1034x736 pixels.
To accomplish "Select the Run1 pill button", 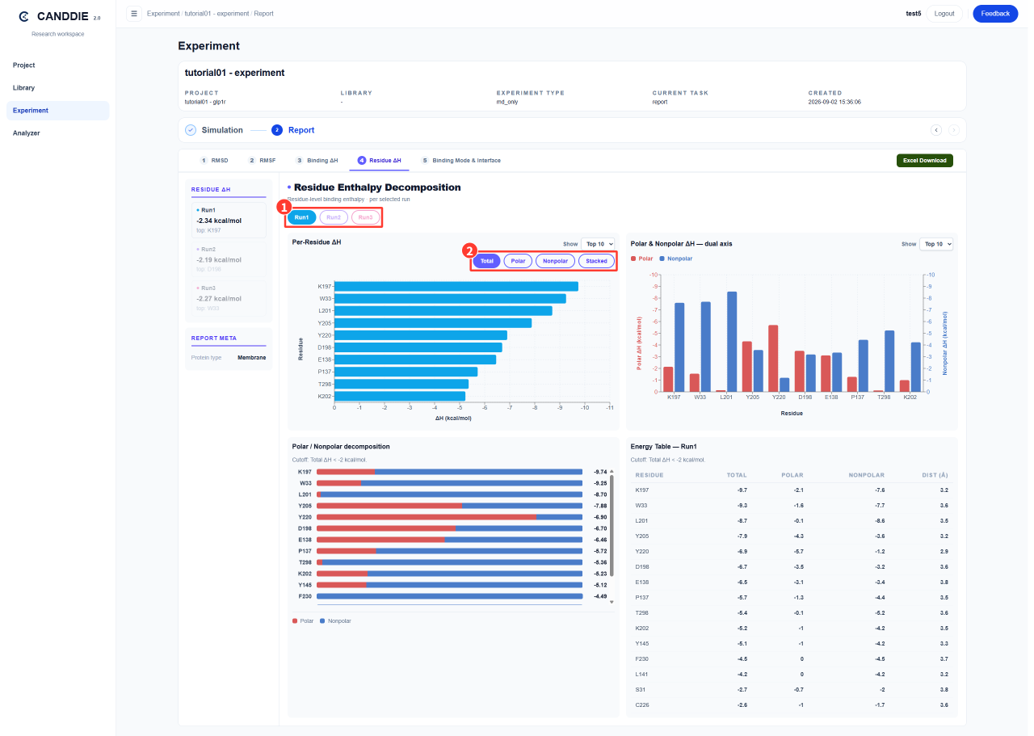I will (301, 217).
